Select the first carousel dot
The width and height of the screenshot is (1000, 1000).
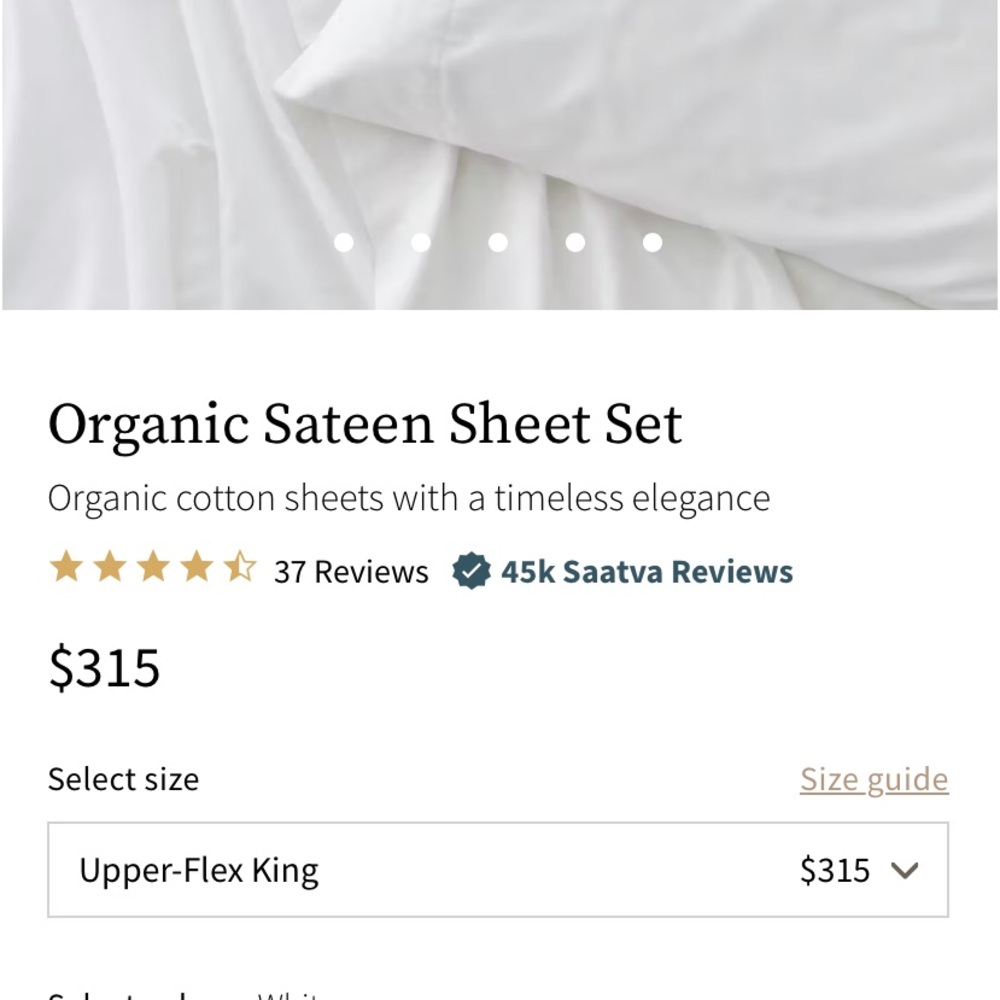pyautogui.click(x=345, y=240)
